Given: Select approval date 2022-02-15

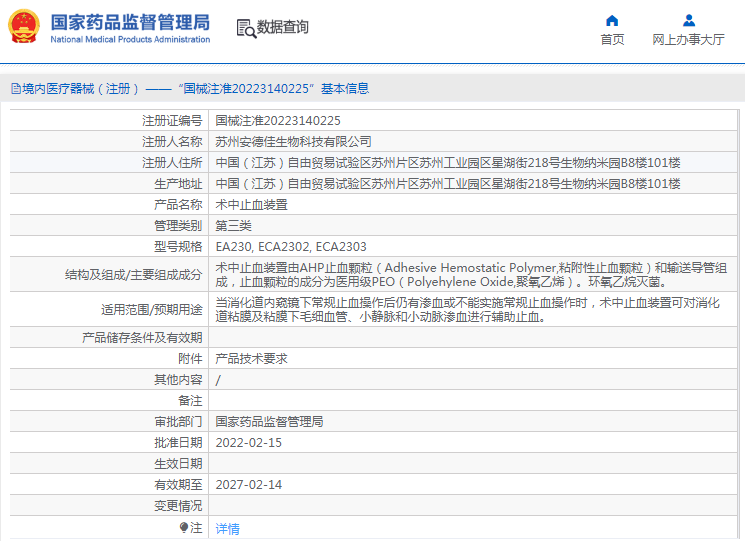Looking at the screenshot, I should click(x=248, y=443).
